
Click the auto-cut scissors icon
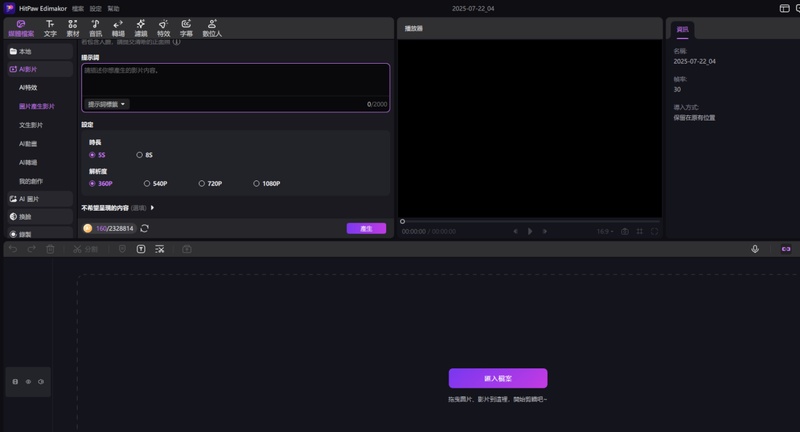pyautogui.click(x=160, y=249)
